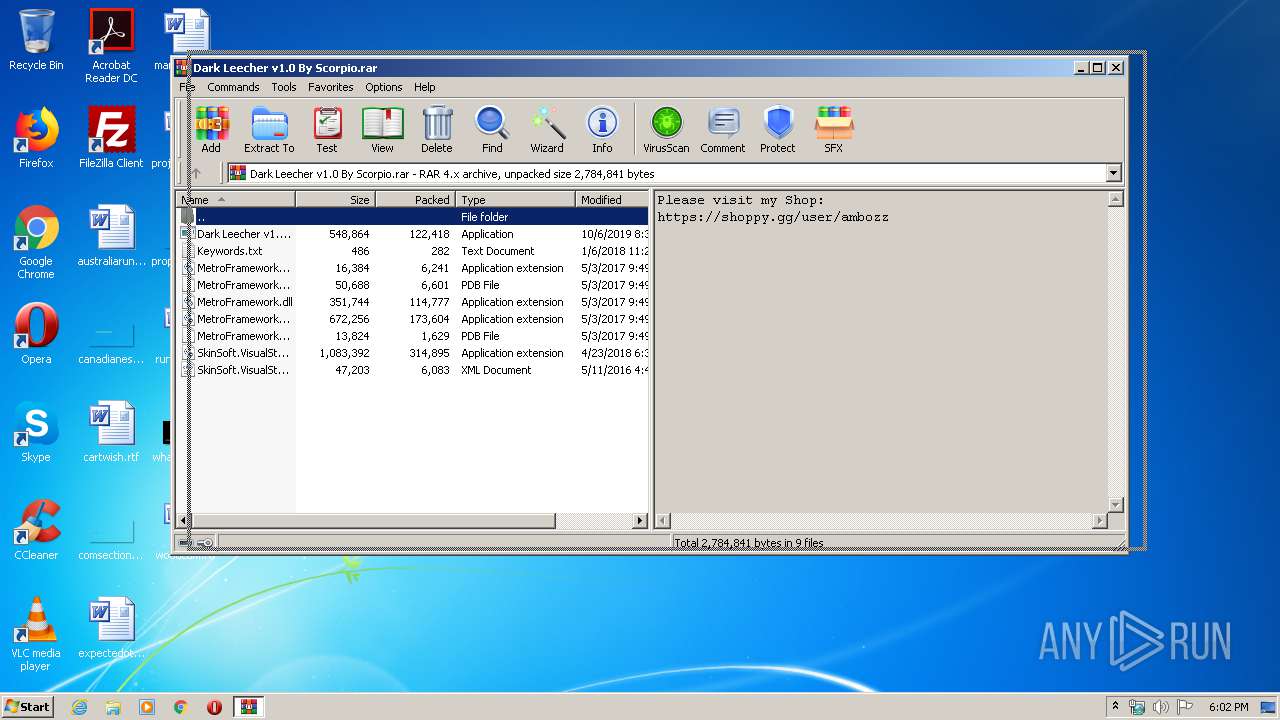Click the shoppy.gg URL in comment pane
The width and height of the screenshot is (1280, 720).
point(772,217)
